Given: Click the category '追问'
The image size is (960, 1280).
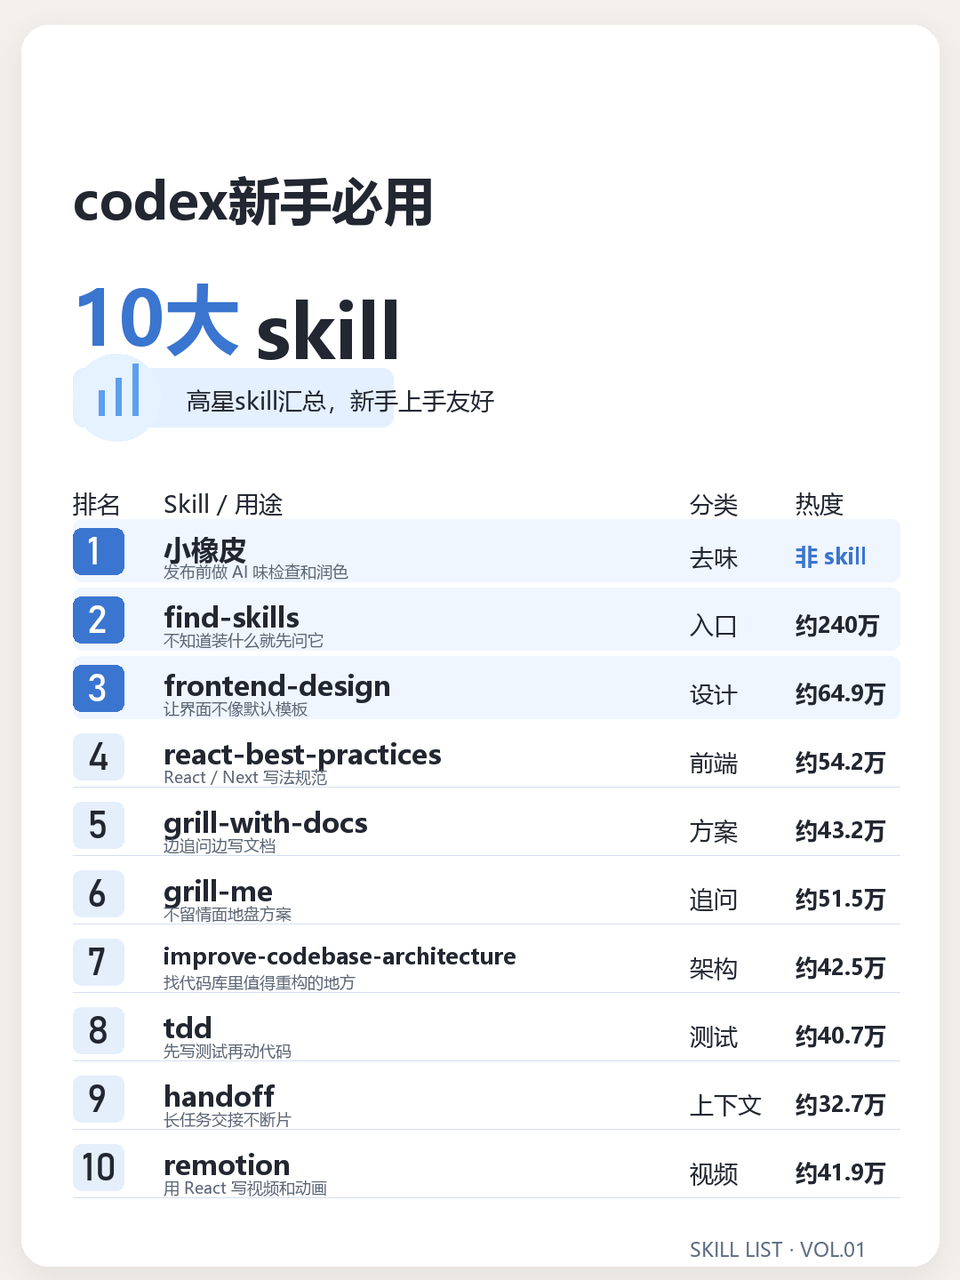Looking at the screenshot, I should (x=713, y=900).
